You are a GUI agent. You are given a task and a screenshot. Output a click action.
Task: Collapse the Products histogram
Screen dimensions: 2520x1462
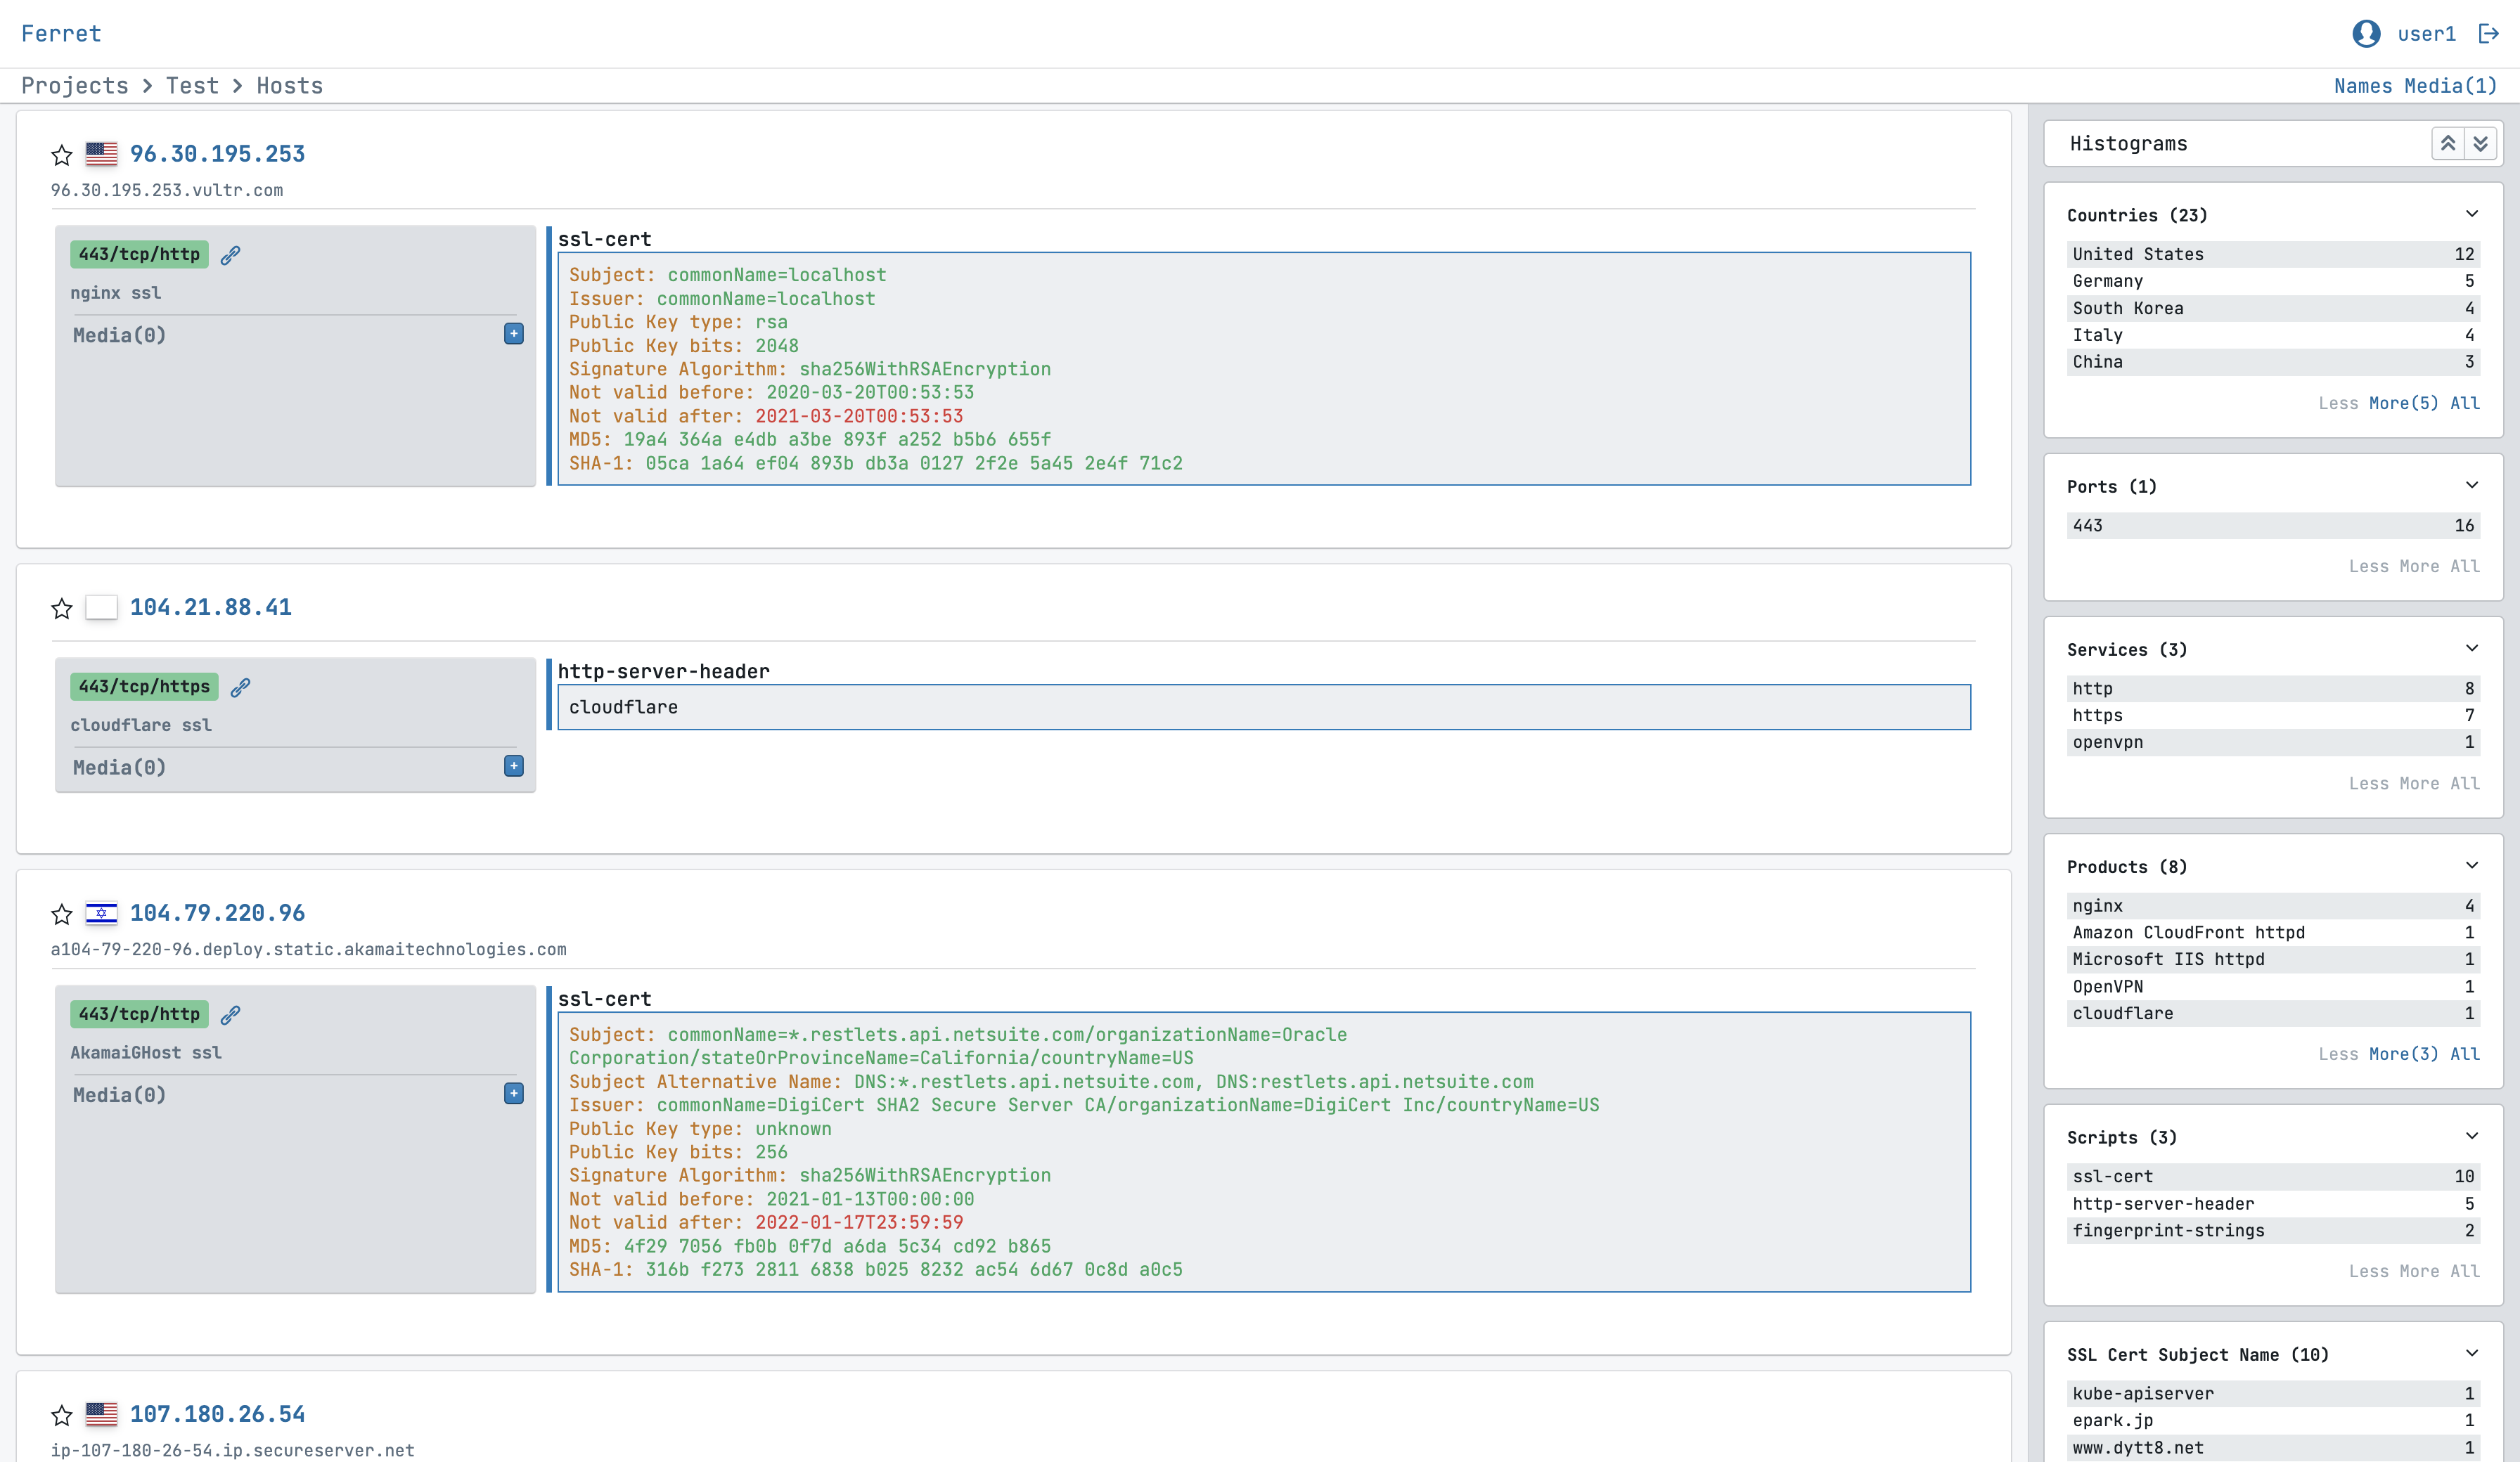[x=2472, y=865]
